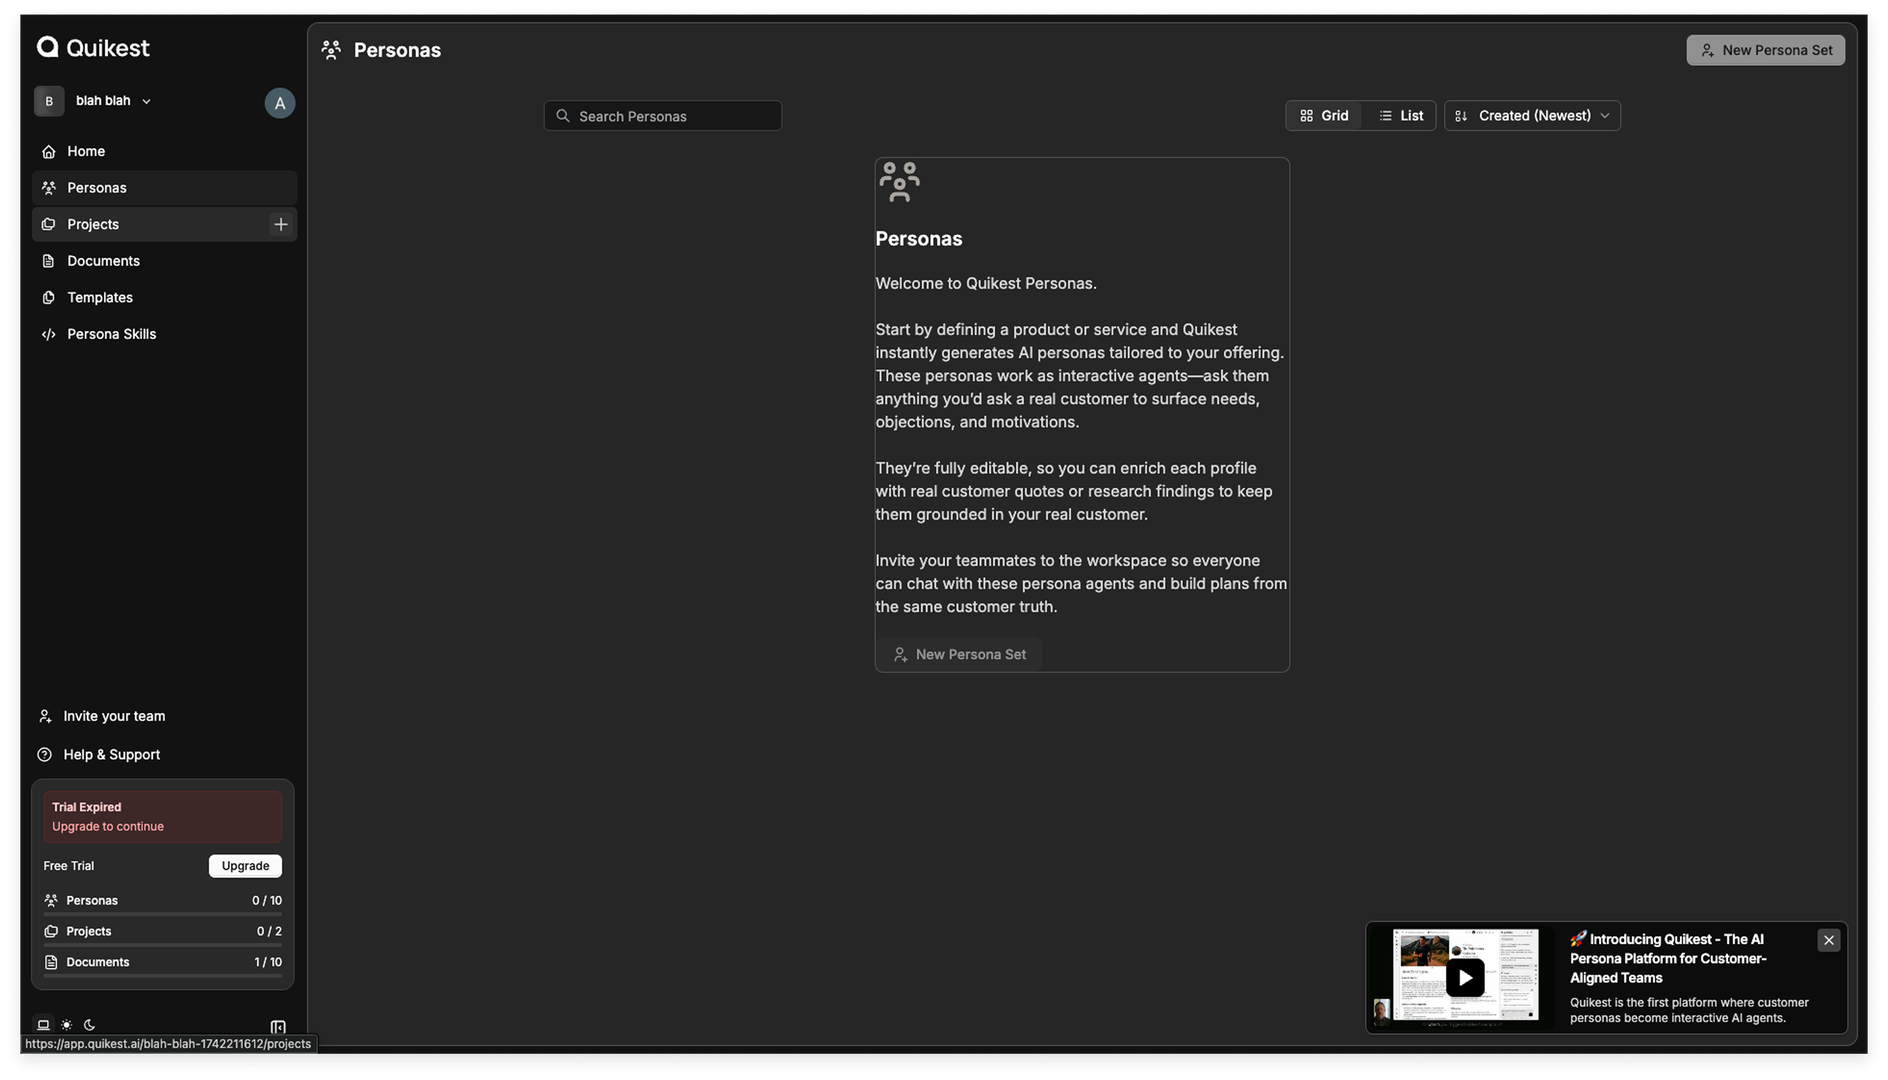This screenshot has width=1888, height=1080.
Task: Select system theme icon
Action: point(43,1025)
